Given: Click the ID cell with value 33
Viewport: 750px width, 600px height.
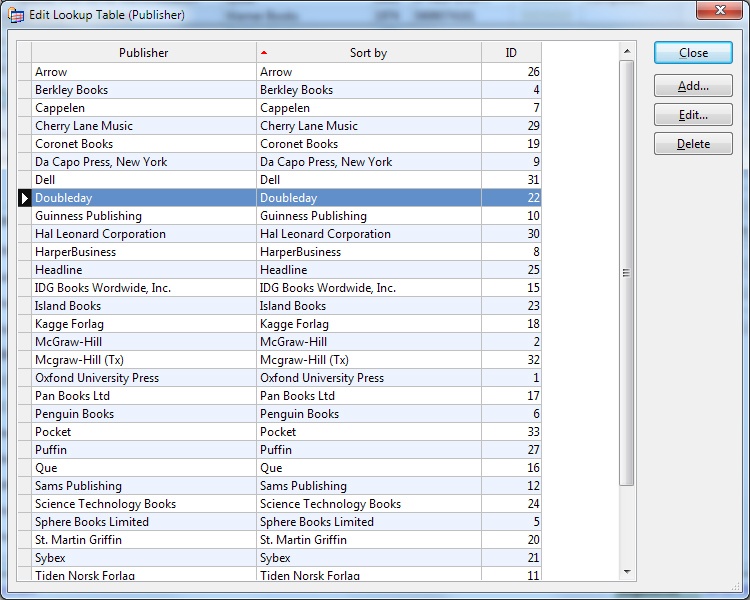Looking at the screenshot, I should (511, 432).
